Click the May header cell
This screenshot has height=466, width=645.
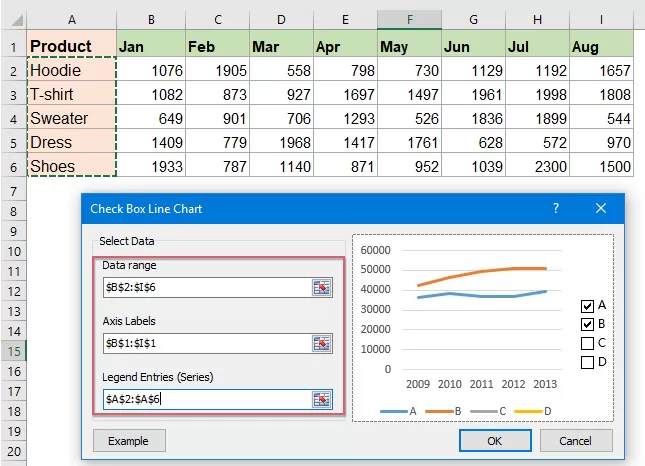point(410,43)
